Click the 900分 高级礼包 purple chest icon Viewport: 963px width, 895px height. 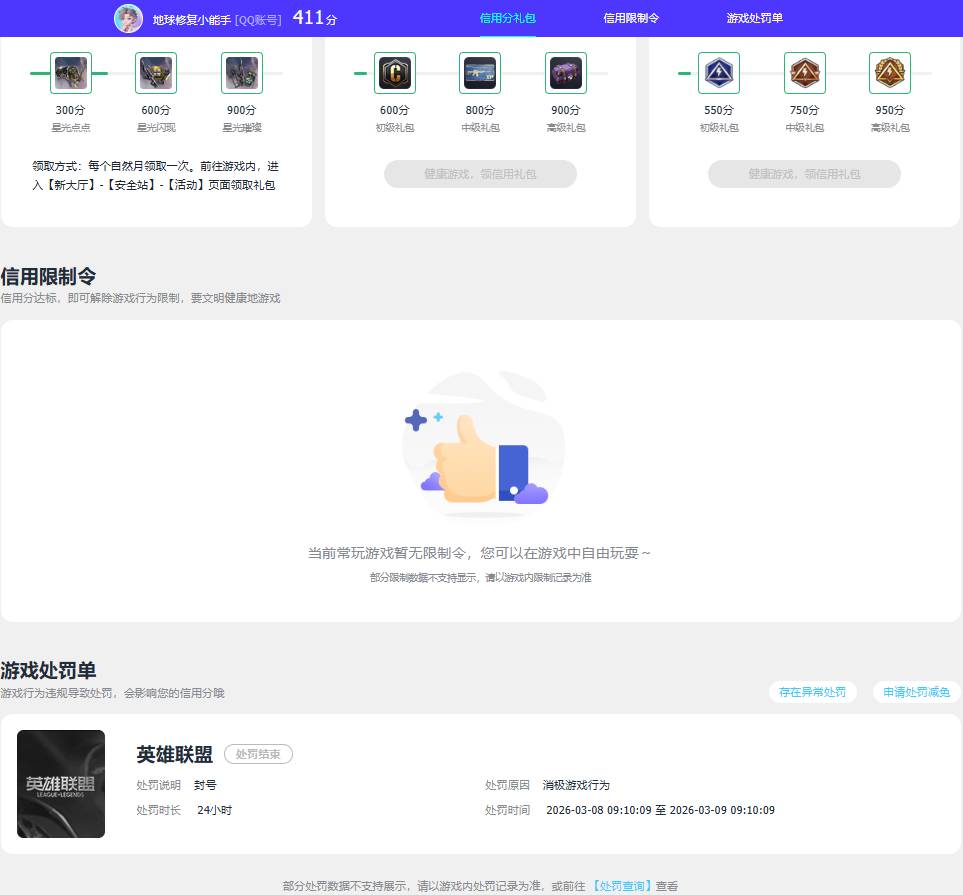pyautogui.click(x=566, y=73)
